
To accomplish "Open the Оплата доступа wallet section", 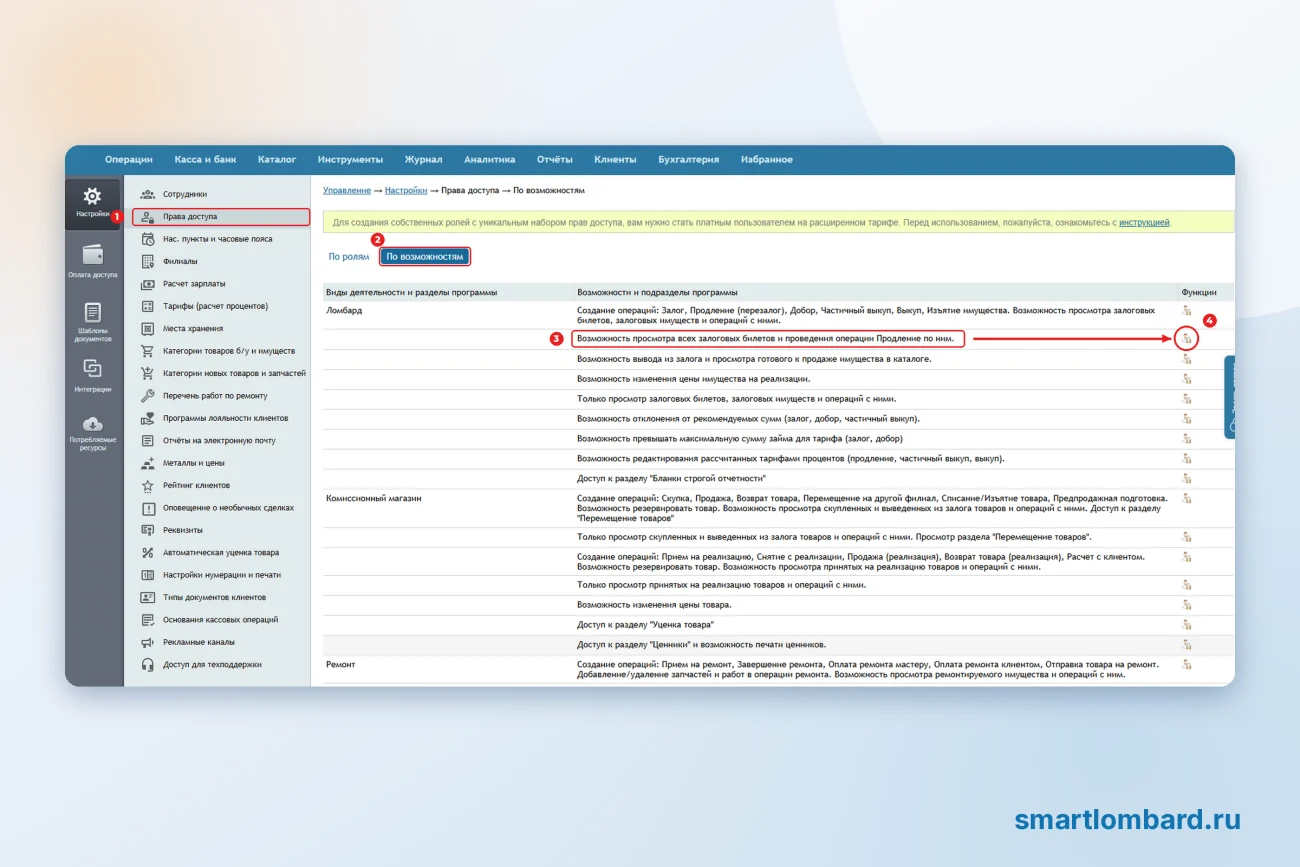I will point(92,260).
